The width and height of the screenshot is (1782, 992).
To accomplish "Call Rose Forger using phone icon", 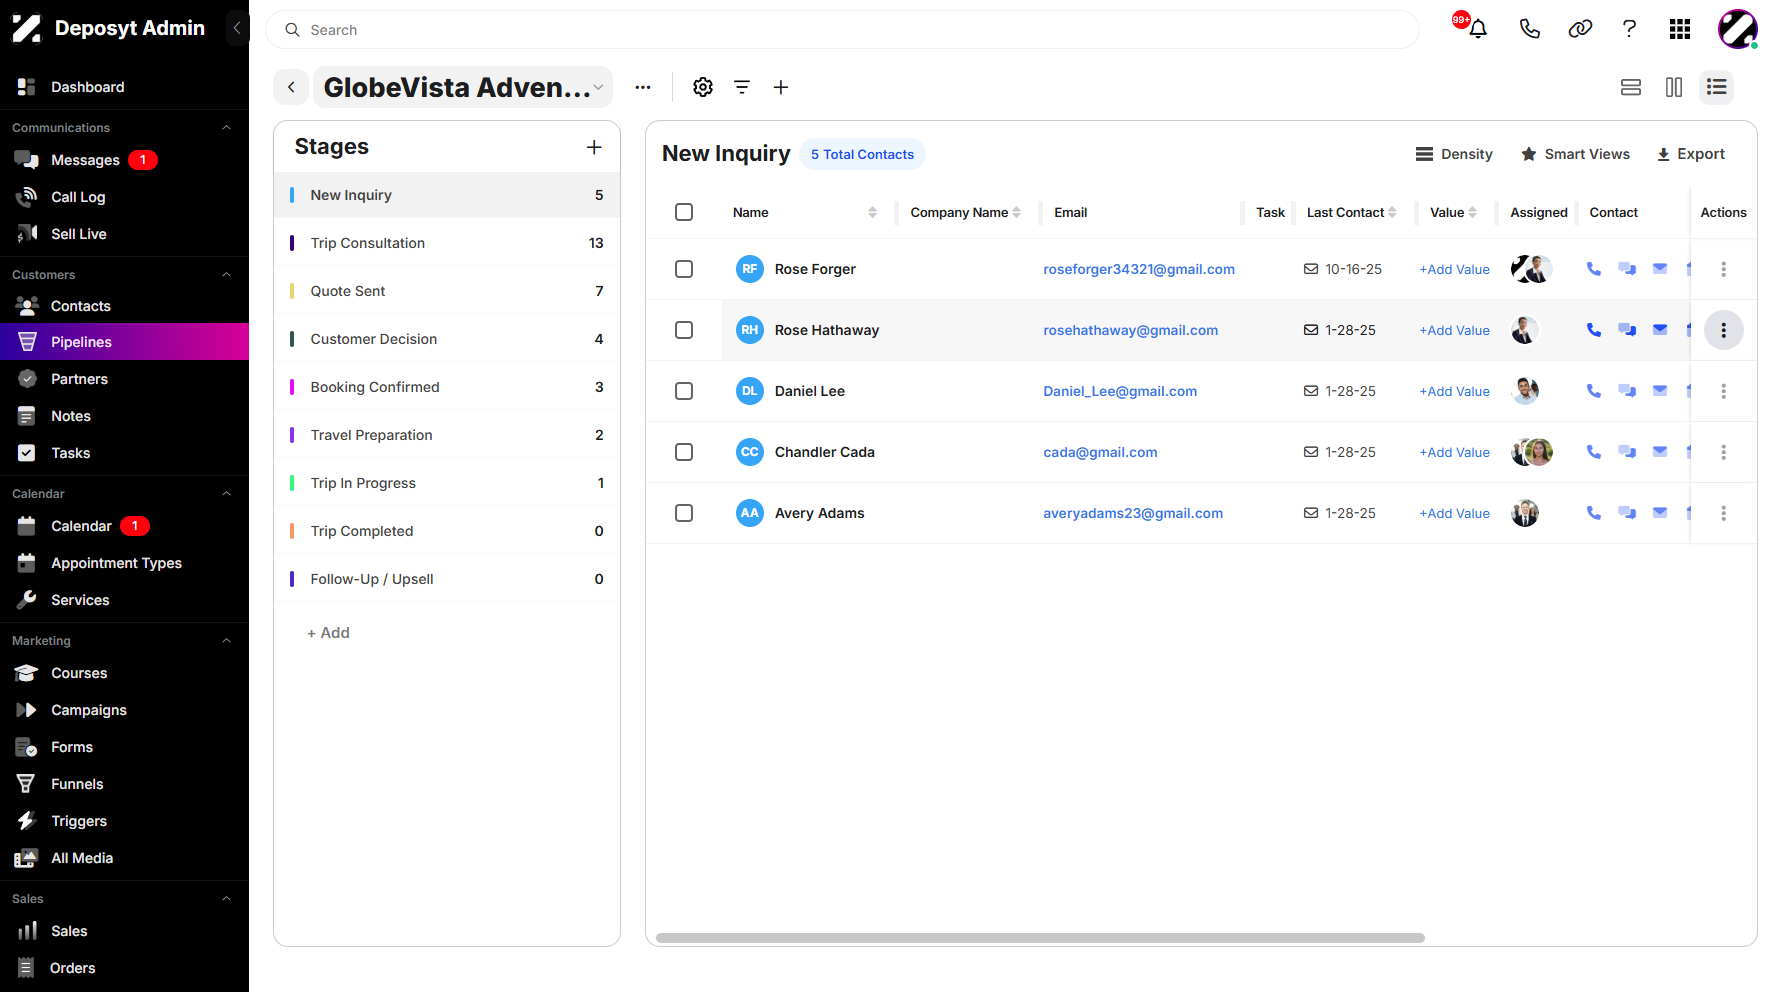I will pos(1594,269).
